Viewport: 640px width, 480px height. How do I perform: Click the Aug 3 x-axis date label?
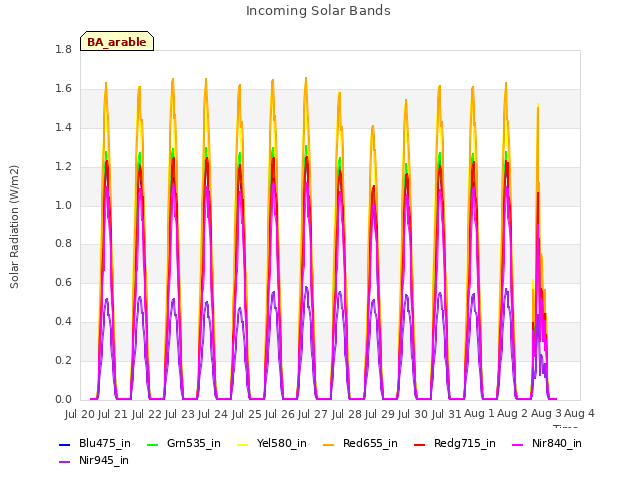click(x=546, y=413)
